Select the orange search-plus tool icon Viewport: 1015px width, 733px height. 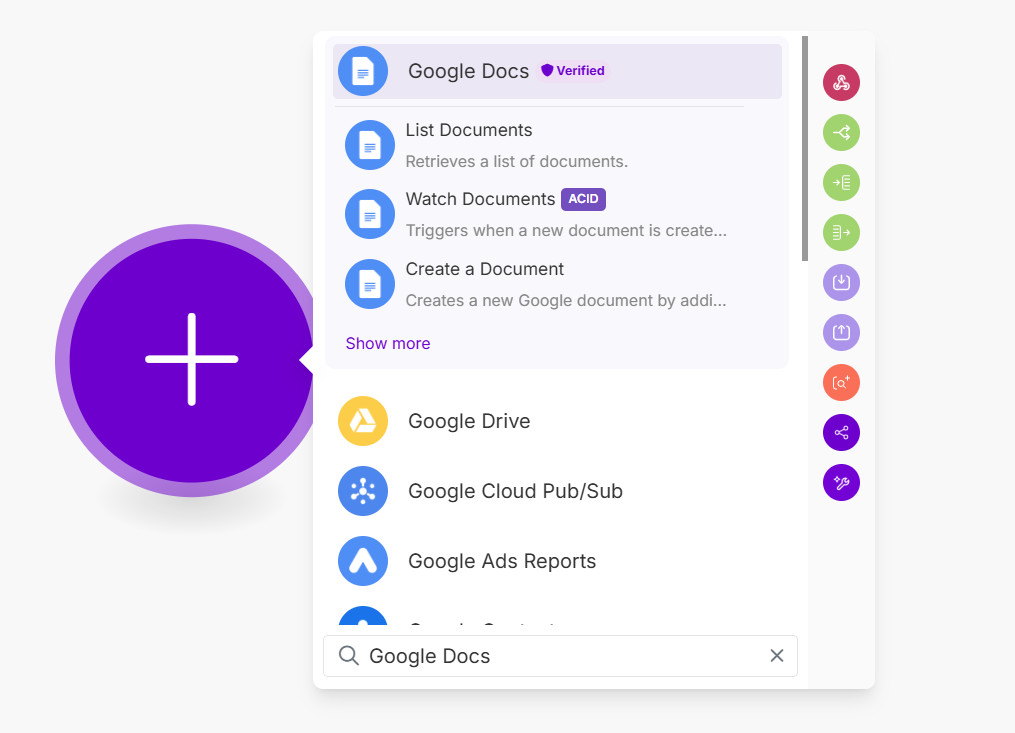point(842,383)
